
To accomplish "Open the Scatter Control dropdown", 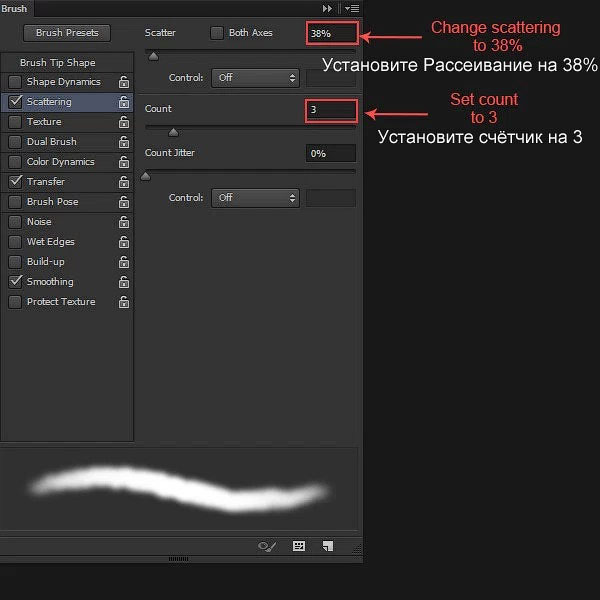I will tap(255, 78).
